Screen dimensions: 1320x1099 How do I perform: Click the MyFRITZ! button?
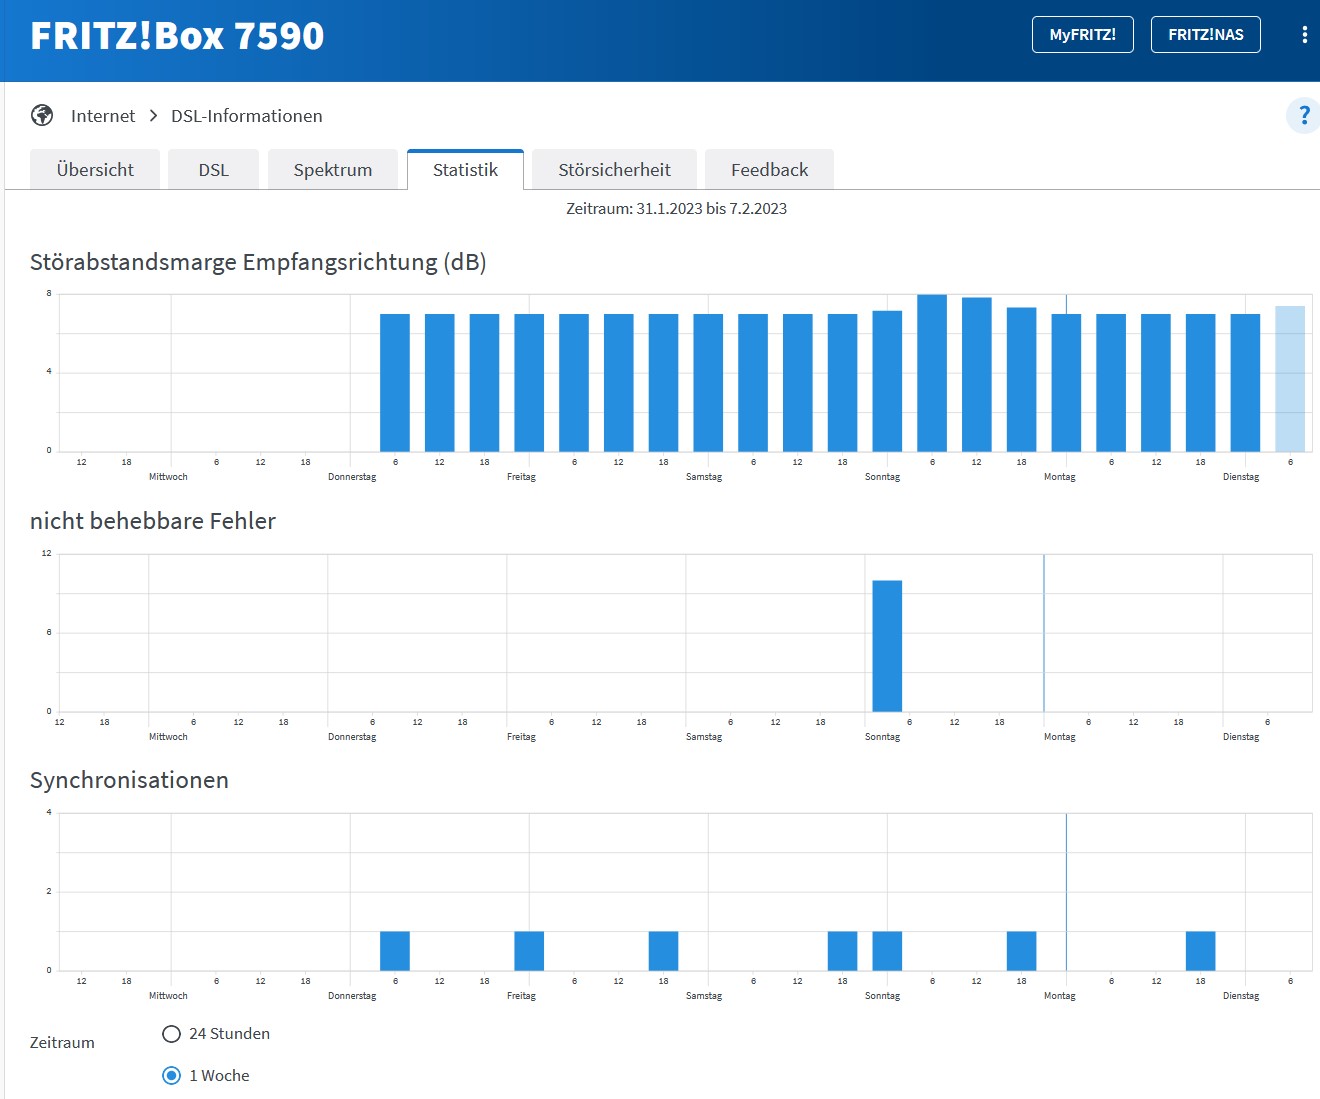[x=1082, y=35]
